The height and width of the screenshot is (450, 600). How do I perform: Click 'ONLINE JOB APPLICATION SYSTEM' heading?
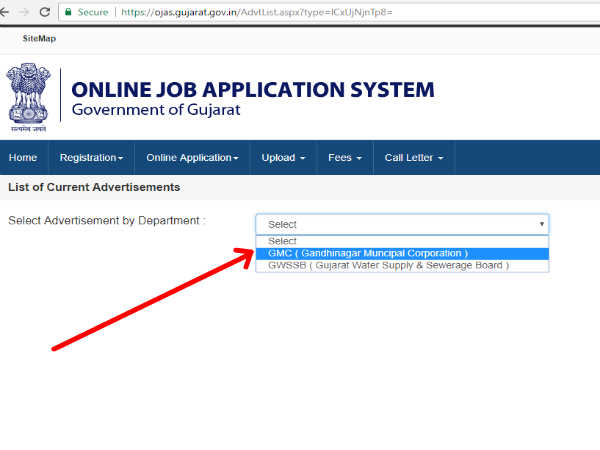pos(253,90)
